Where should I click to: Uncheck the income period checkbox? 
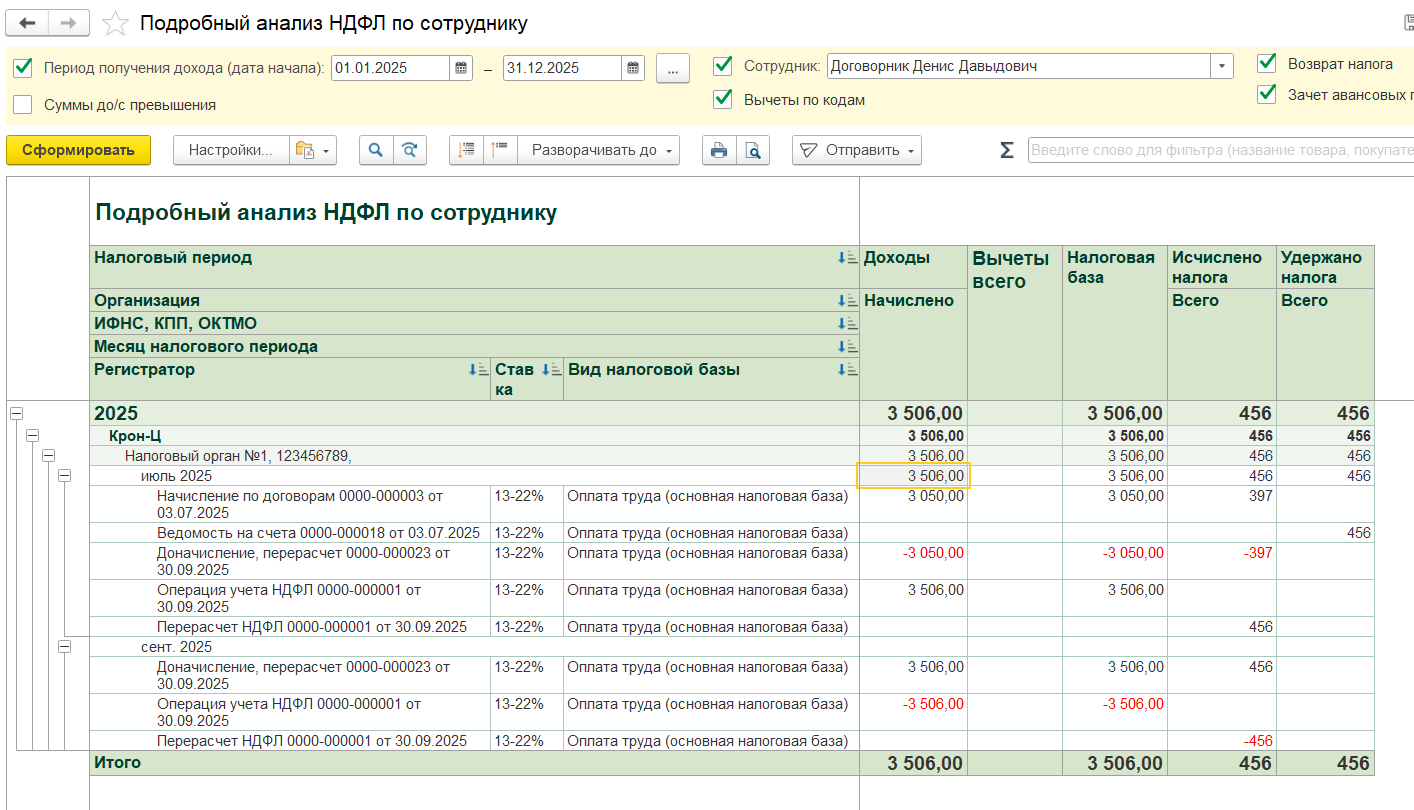[23, 68]
